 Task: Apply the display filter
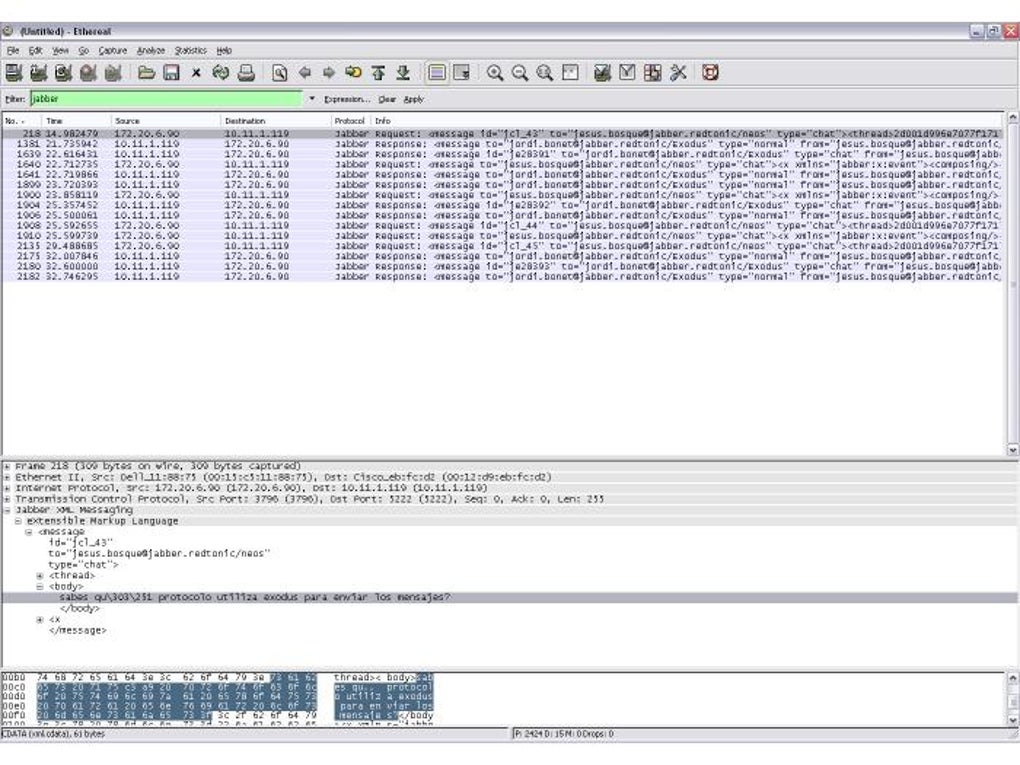click(x=413, y=100)
